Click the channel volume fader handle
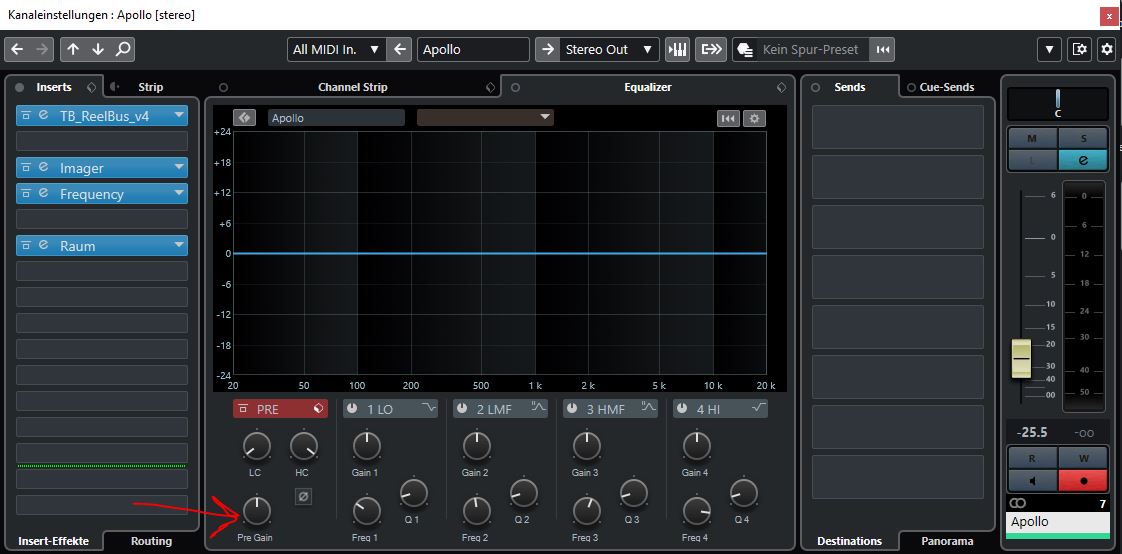Viewport: 1122px width, 554px height. click(1021, 358)
